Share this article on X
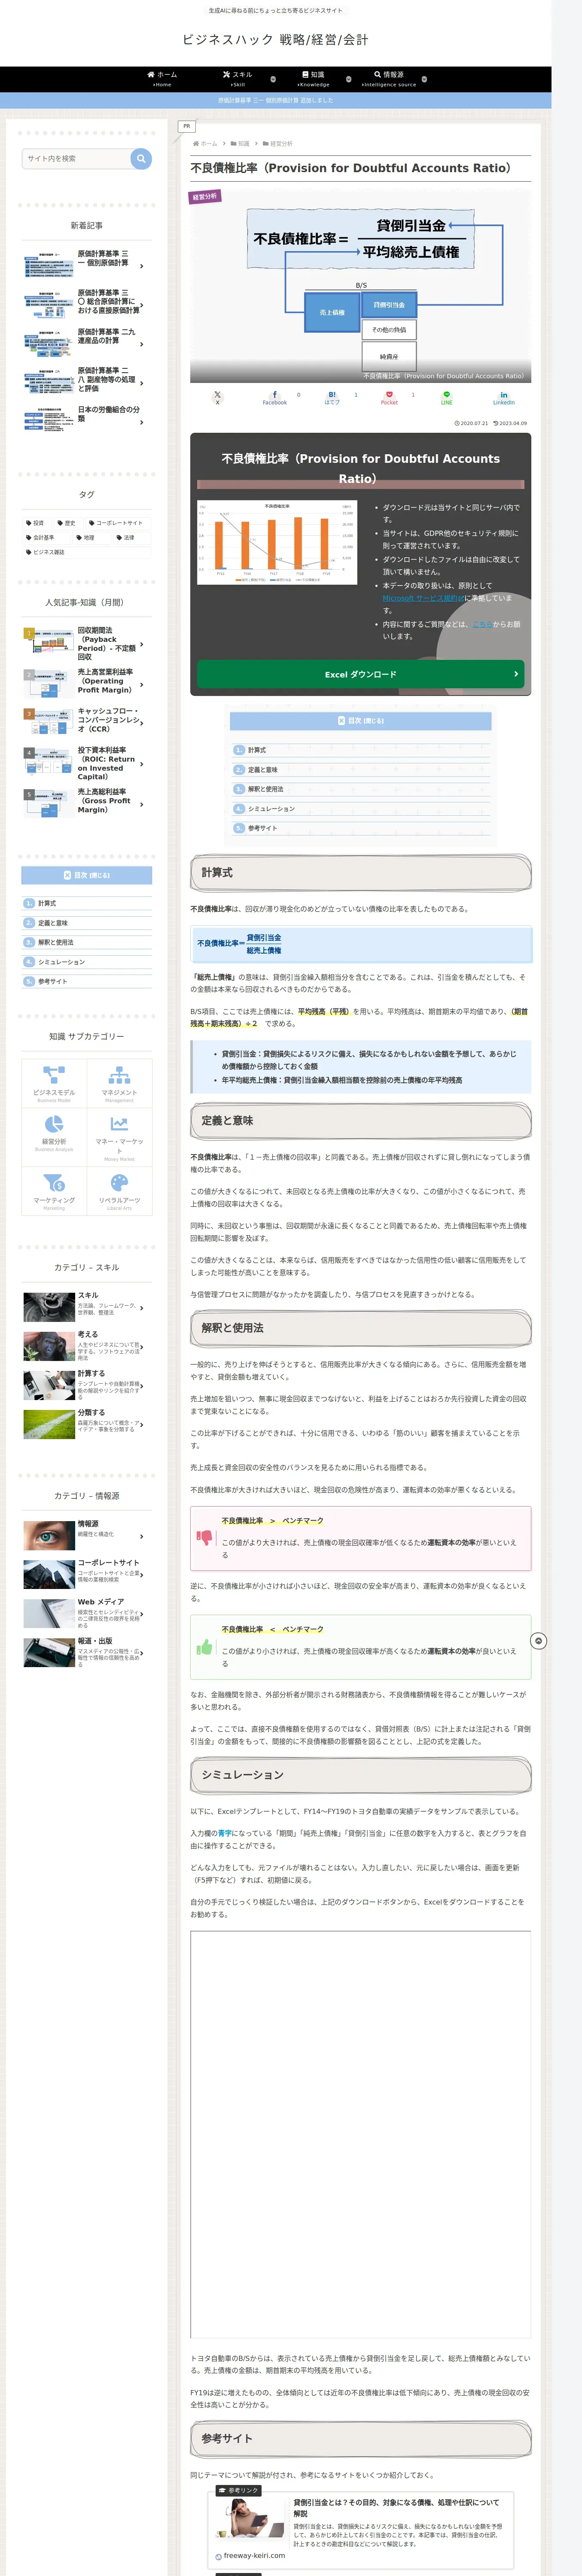582x2576 pixels. (x=217, y=397)
